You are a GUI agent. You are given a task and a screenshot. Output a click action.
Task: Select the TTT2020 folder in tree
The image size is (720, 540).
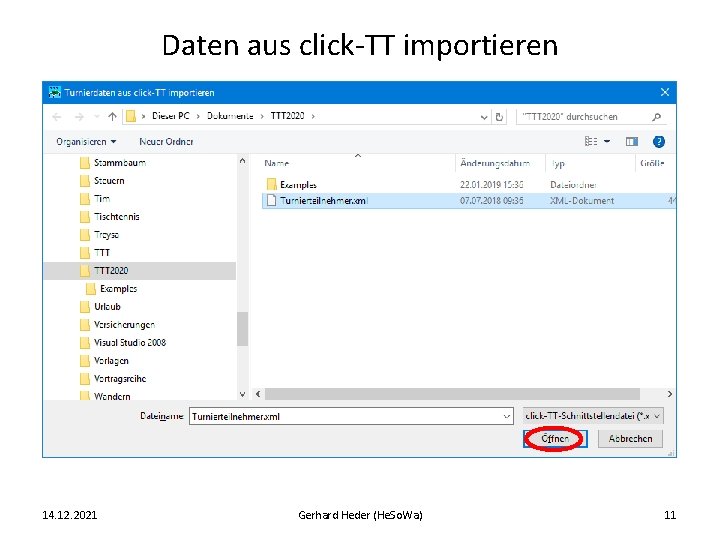point(140,270)
